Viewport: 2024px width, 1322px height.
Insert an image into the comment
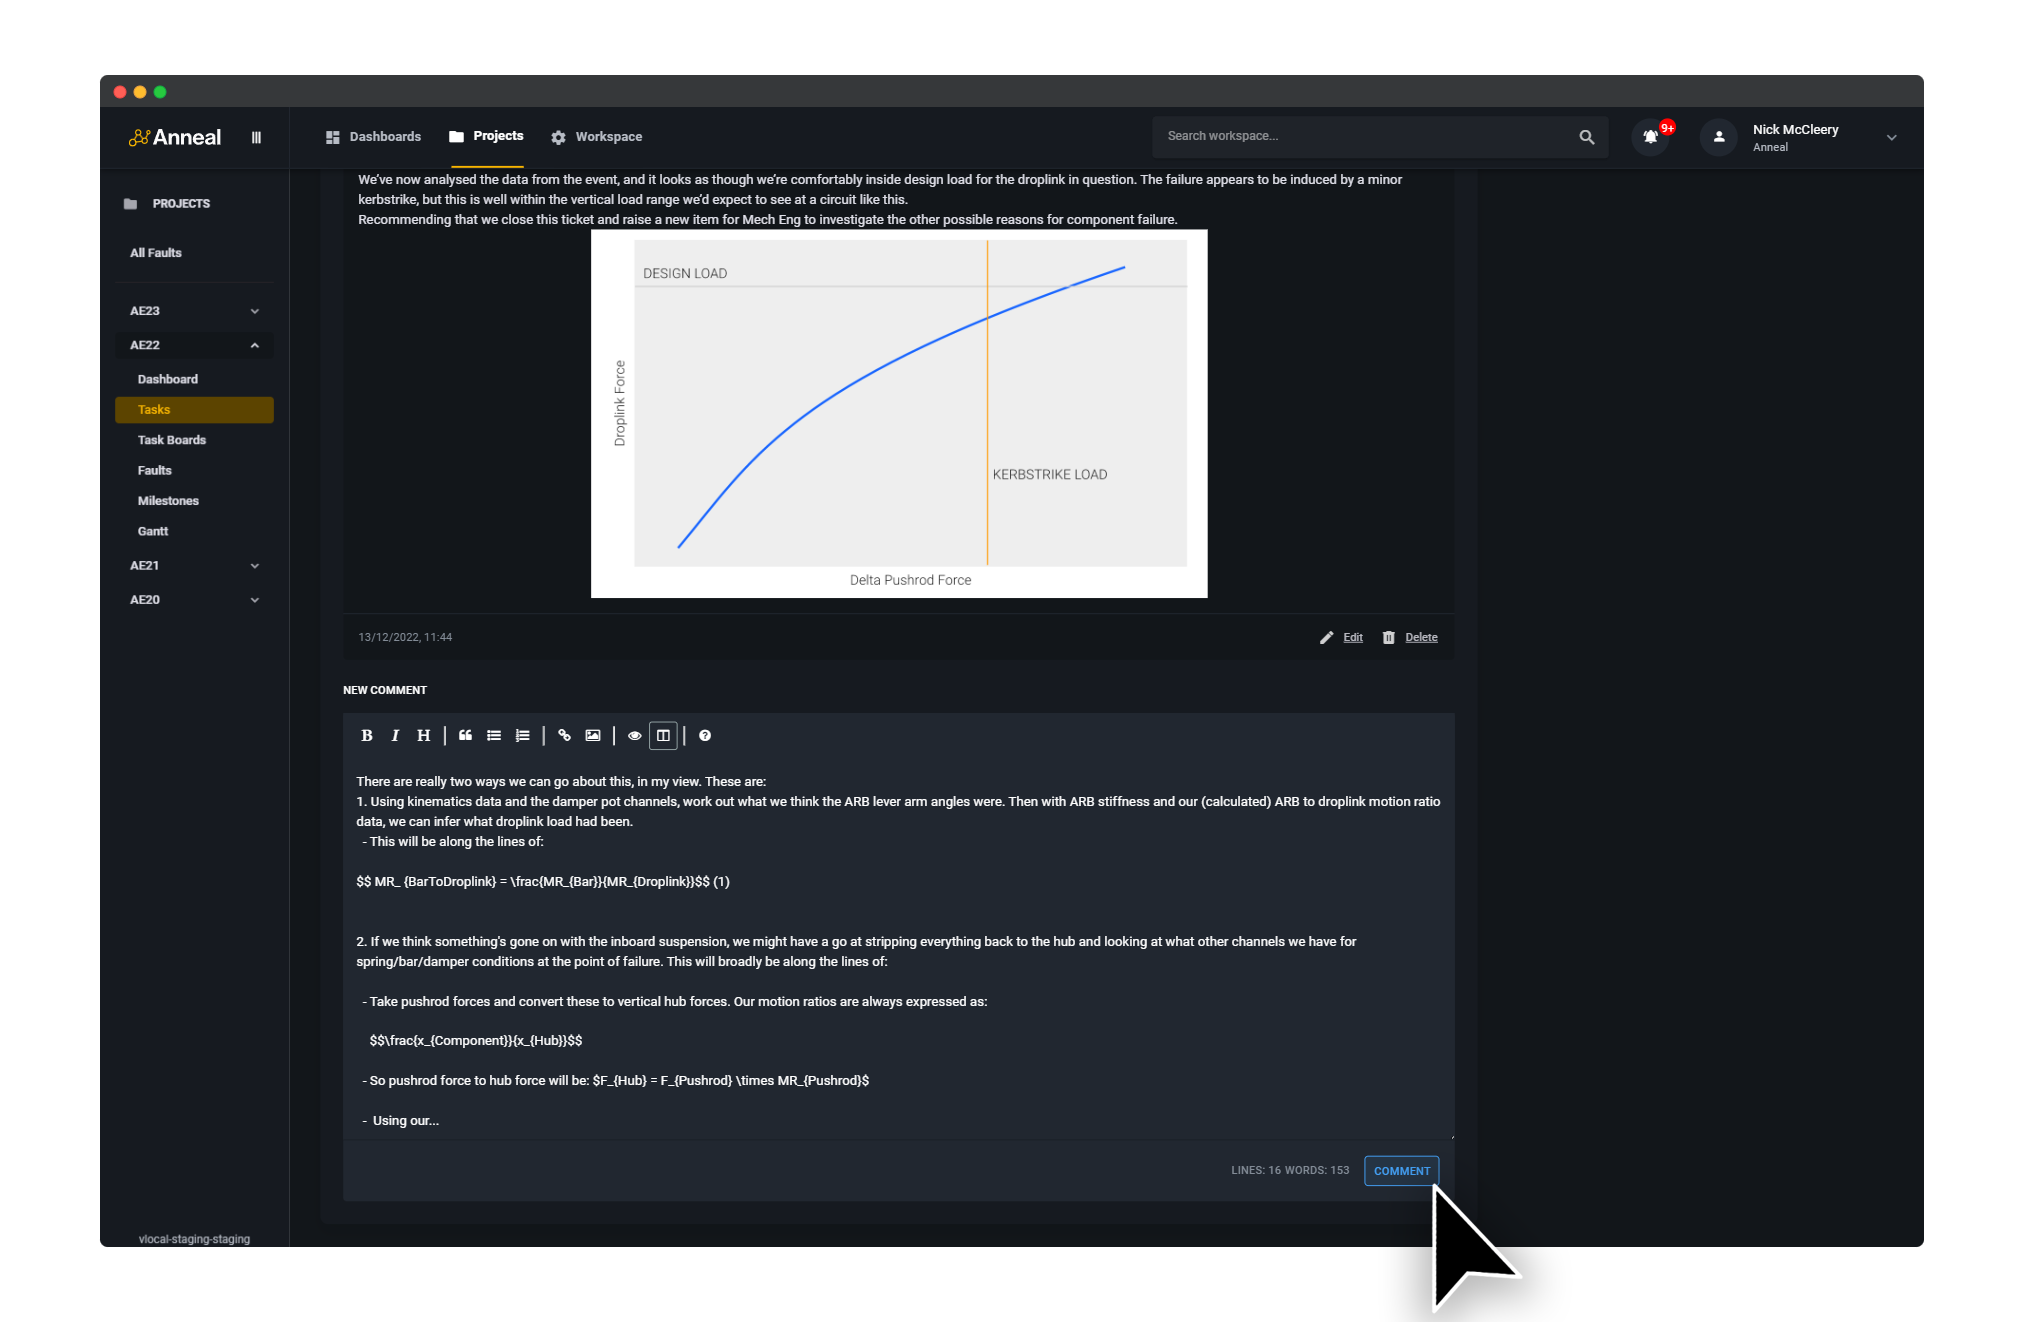pyautogui.click(x=592, y=735)
